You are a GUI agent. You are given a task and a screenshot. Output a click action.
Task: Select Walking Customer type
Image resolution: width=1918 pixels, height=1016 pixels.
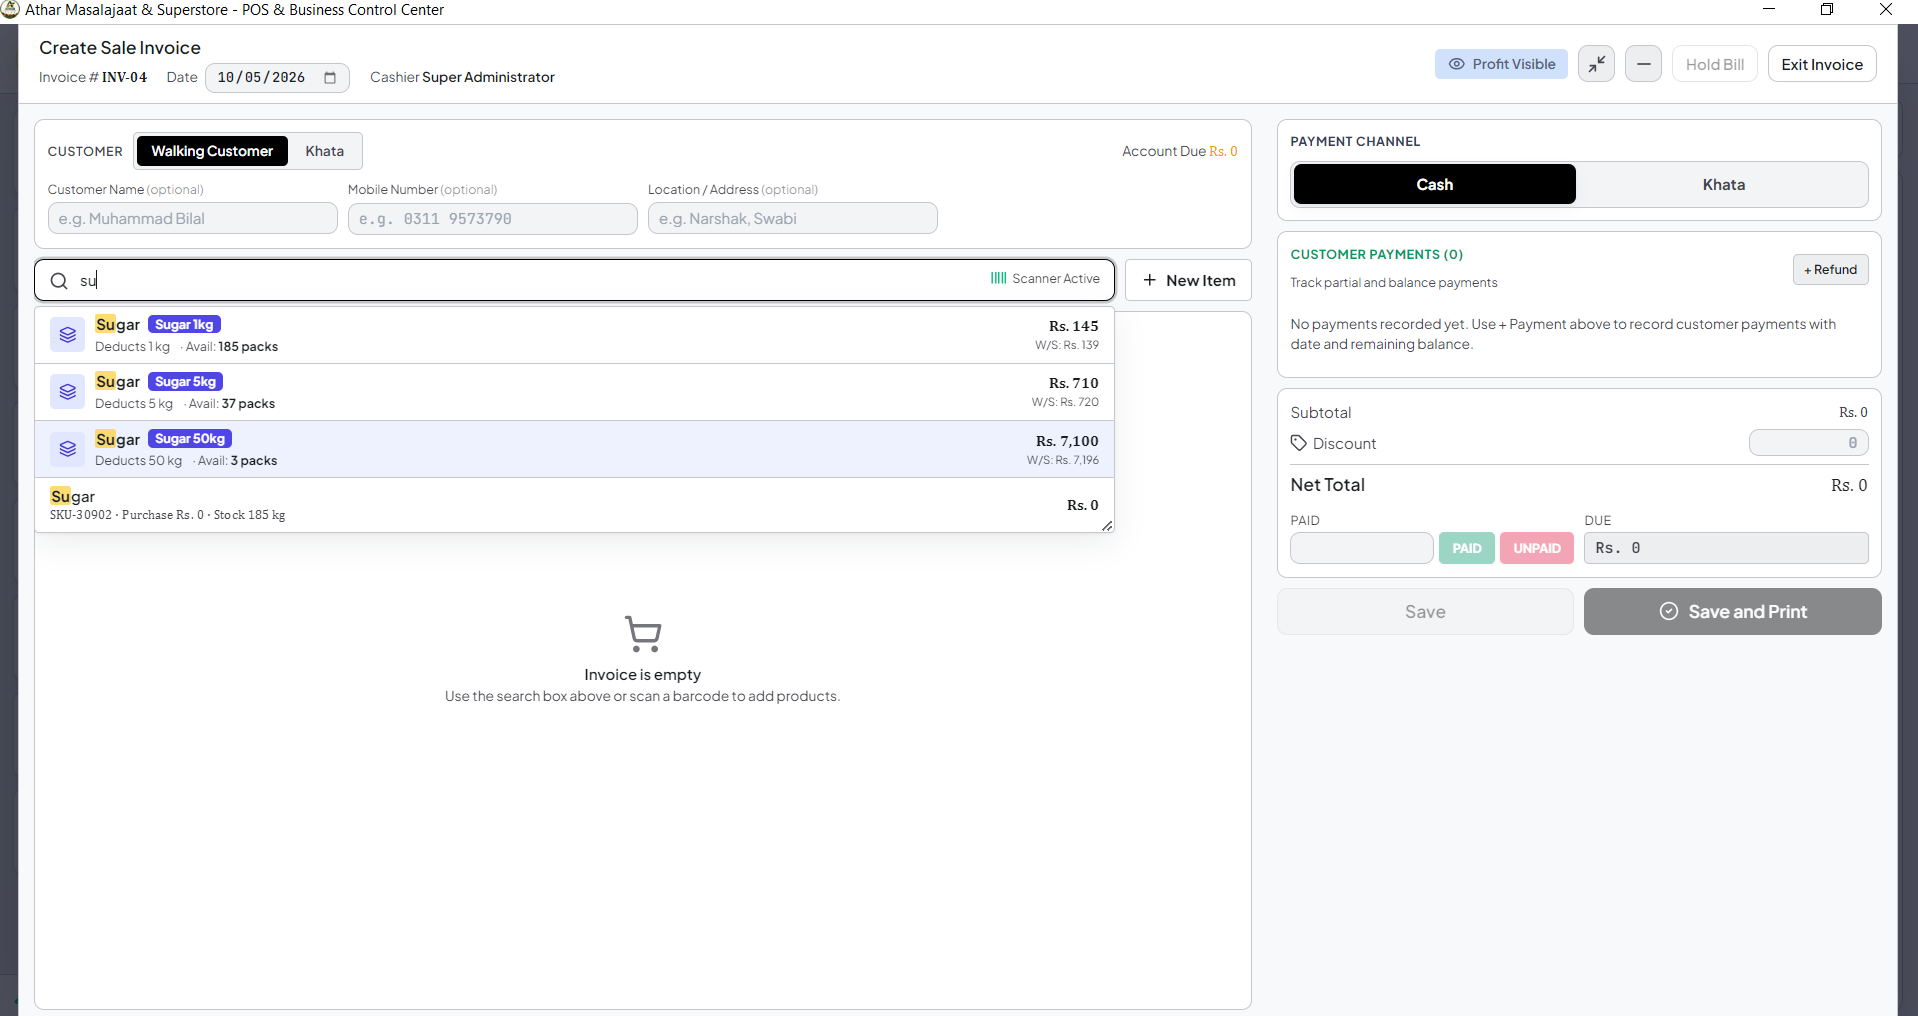[212, 151]
